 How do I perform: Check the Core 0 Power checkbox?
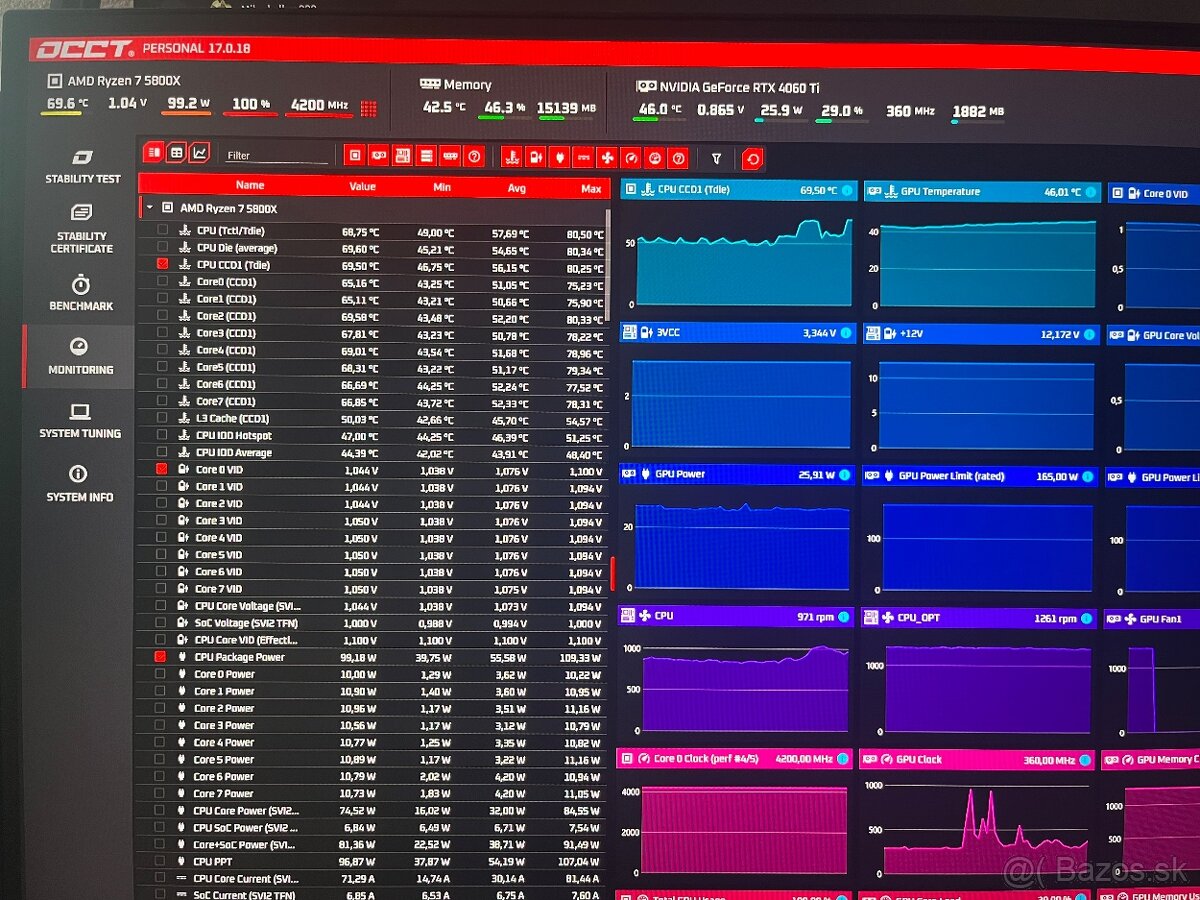(x=160, y=674)
